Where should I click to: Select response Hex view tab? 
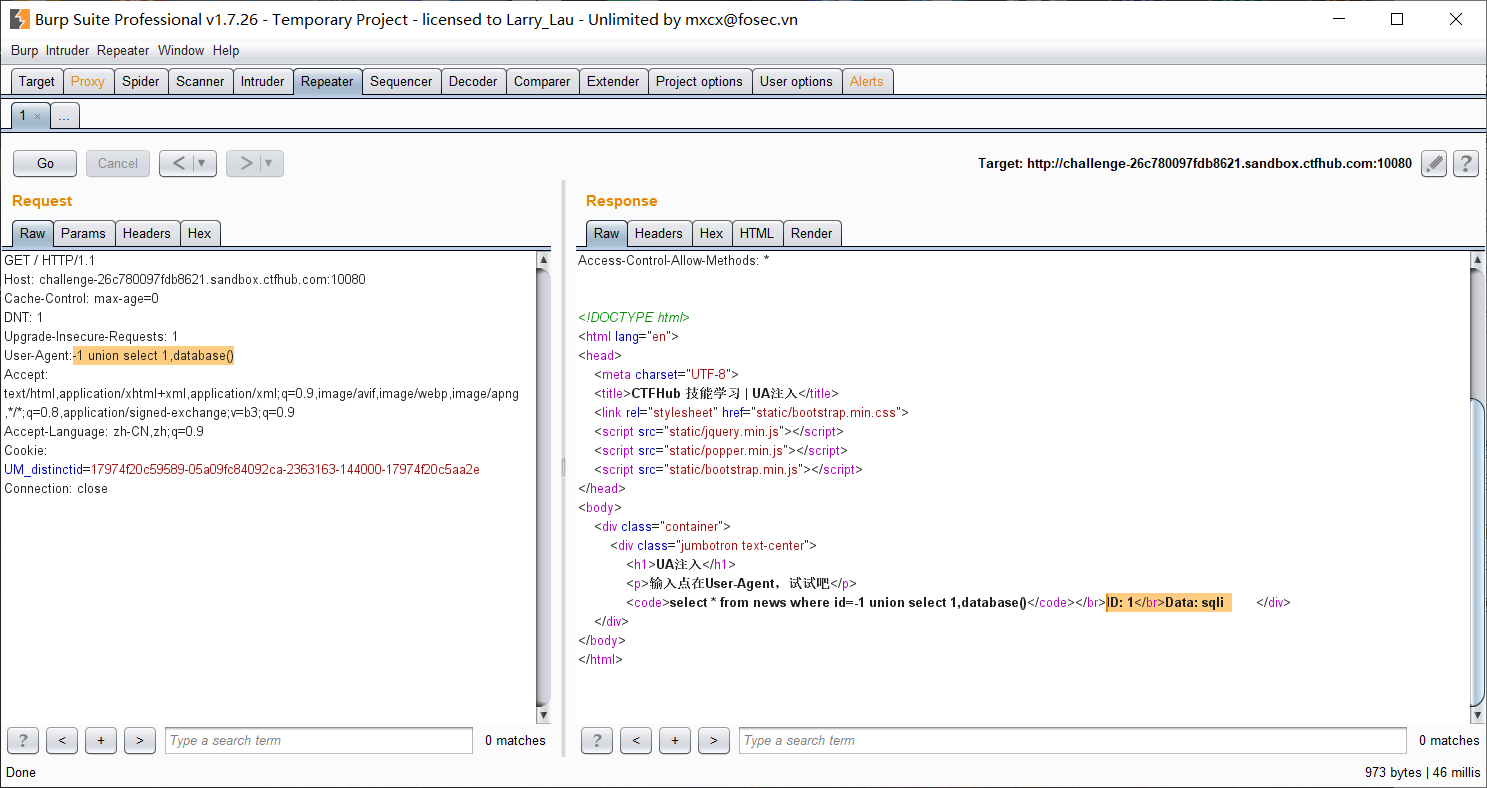pyautogui.click(x=712, y=233)
